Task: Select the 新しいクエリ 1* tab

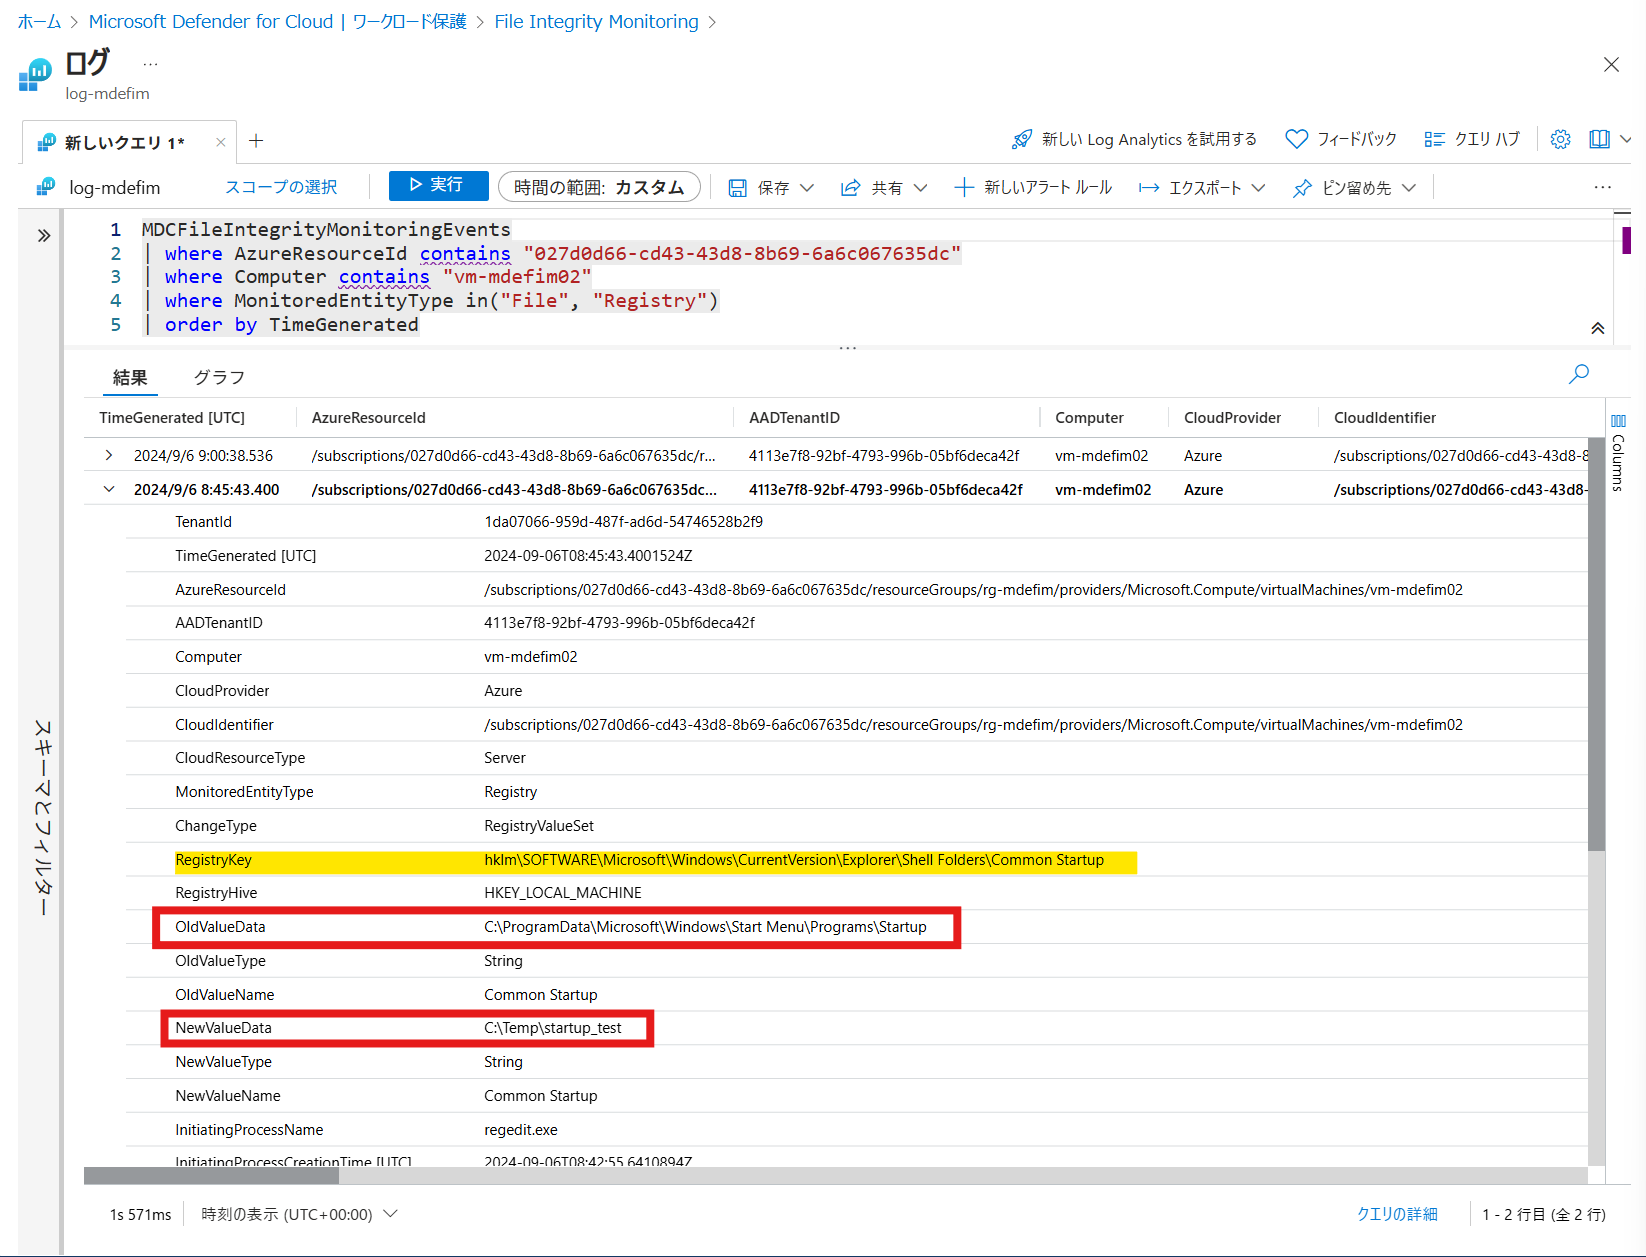Action: 124,142
